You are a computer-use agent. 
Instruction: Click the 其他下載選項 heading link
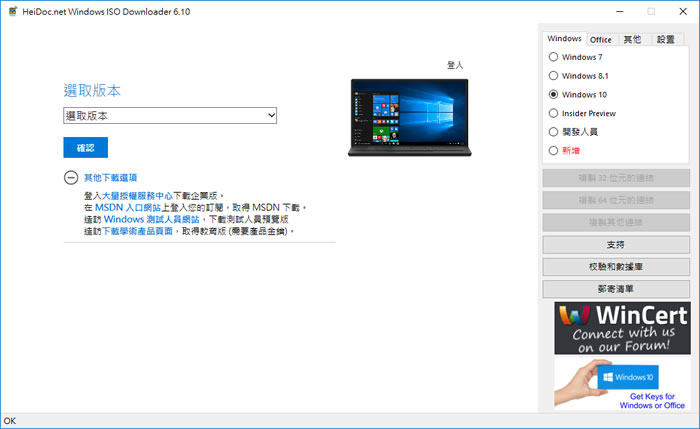[x=110, y=178]
